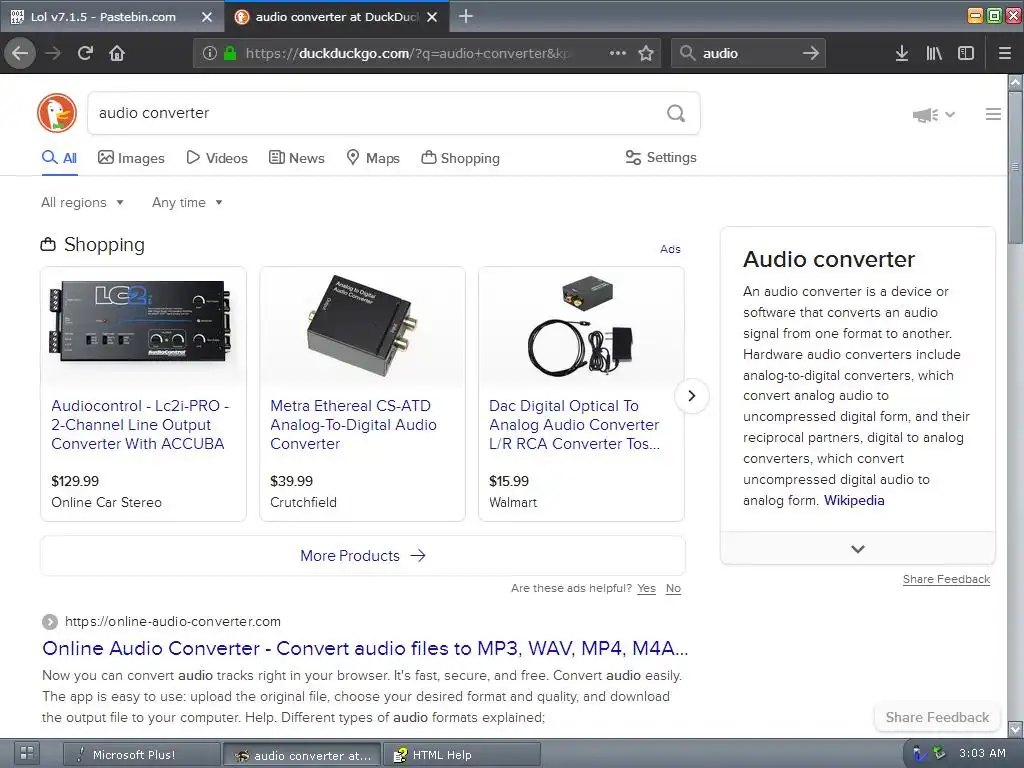Open DuckDuckGo search Settings
This screenshot has width=1024, height=768.
[x=661, y=157]
